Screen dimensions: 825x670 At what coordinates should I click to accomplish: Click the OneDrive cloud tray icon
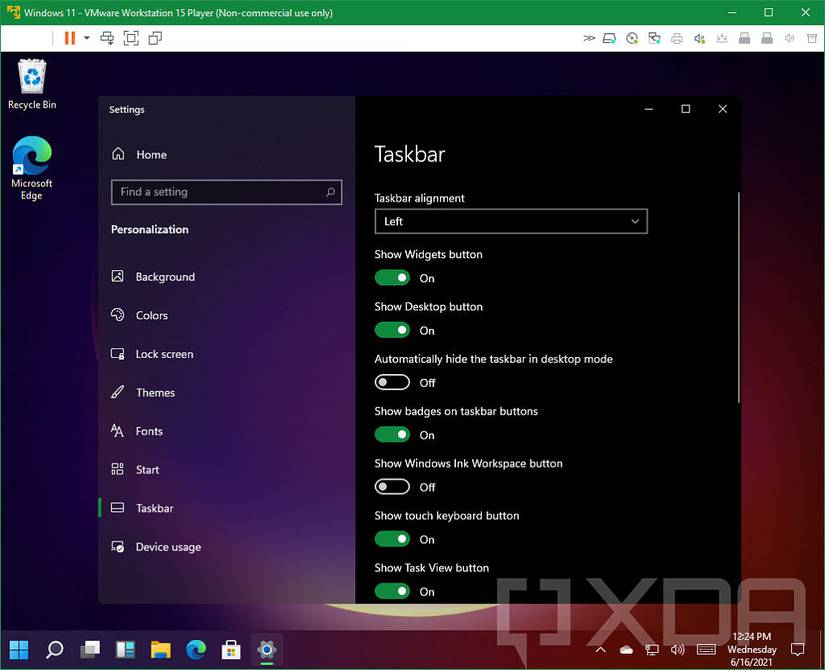pos(626,650)
